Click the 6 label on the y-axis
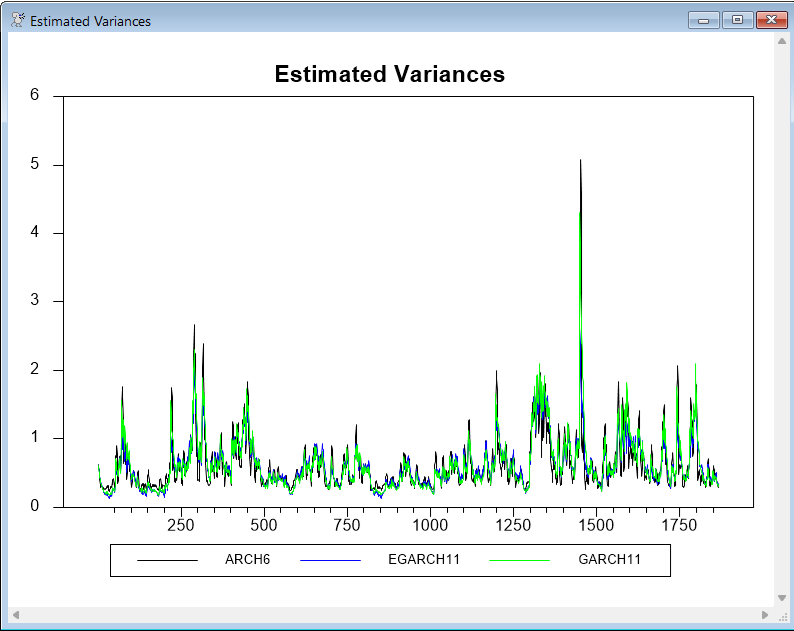 [x=34, y=96]
